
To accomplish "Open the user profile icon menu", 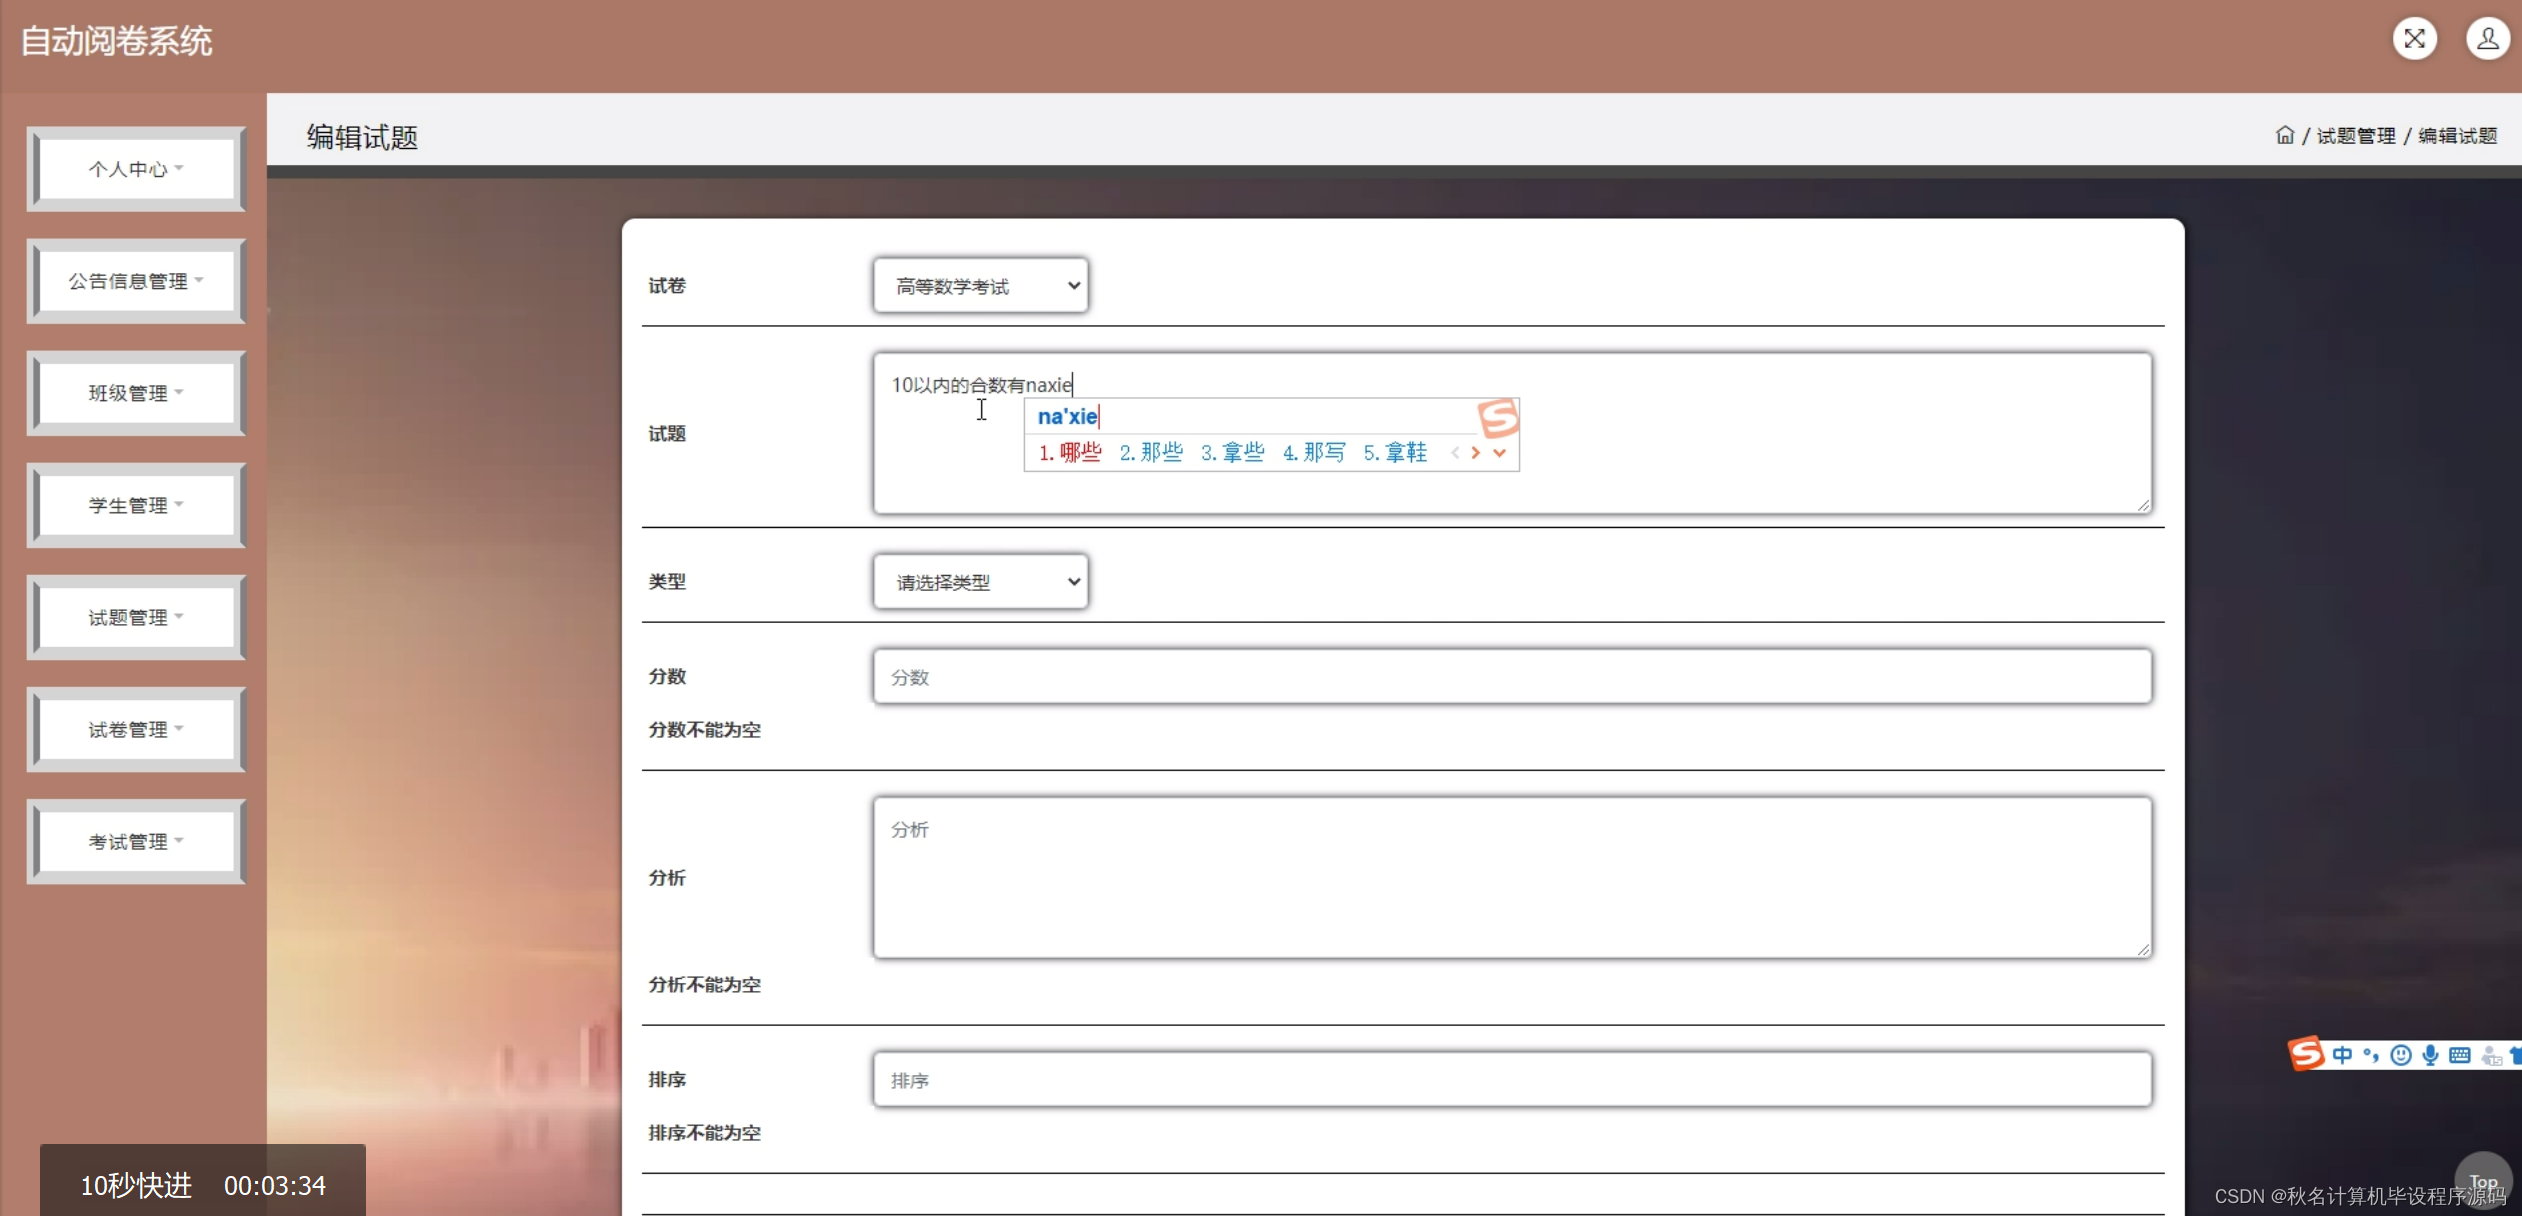I will 2487,39.
